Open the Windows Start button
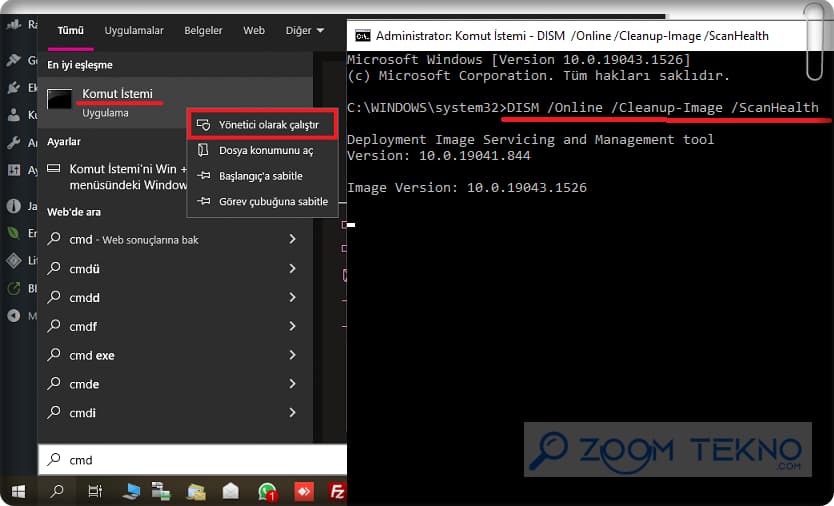The height and width of the screenshot is (506, 834). 19,491
